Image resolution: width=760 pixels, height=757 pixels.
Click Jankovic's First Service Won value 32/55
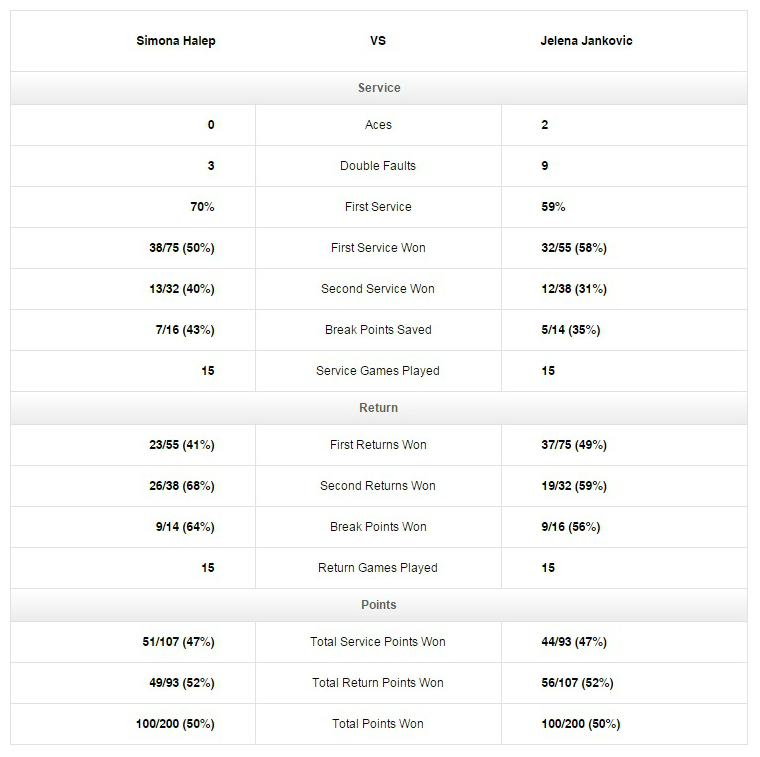tap(573, 248)
